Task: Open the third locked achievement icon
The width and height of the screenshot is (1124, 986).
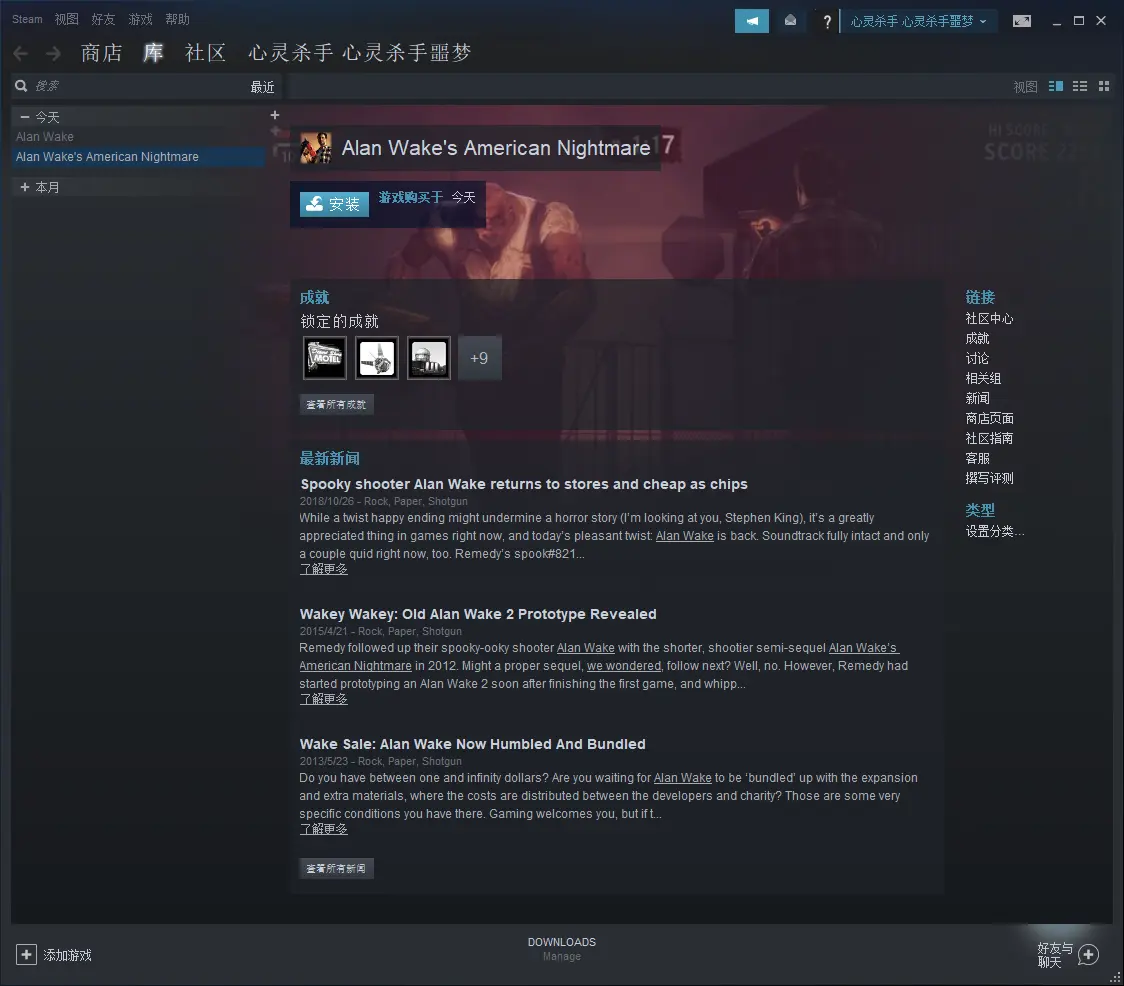Action: pyautogui.click(x=429, y=358)
